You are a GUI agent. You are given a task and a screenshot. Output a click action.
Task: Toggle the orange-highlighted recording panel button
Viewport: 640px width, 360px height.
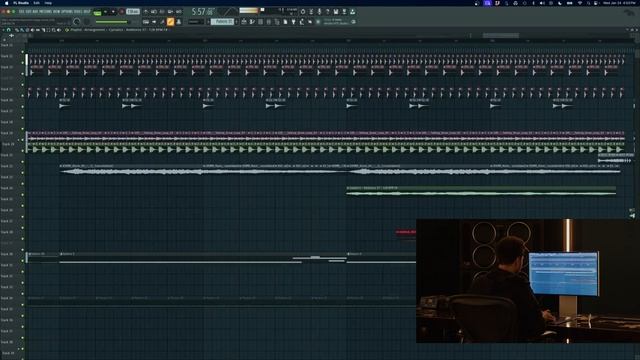click(170, 22)
